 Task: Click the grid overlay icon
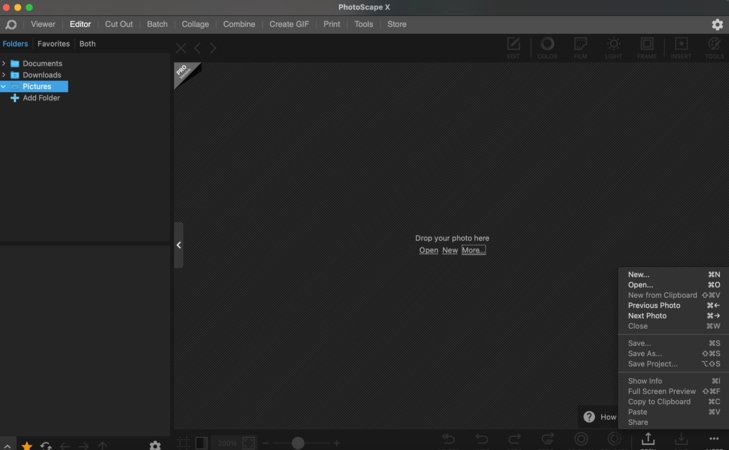(183, 443)
